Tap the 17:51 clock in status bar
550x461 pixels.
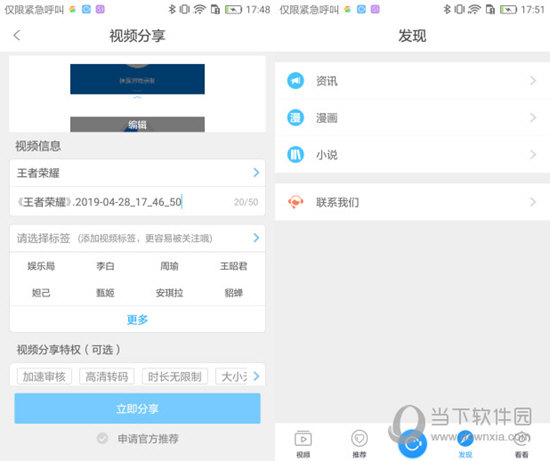click(x=533, y=9)
